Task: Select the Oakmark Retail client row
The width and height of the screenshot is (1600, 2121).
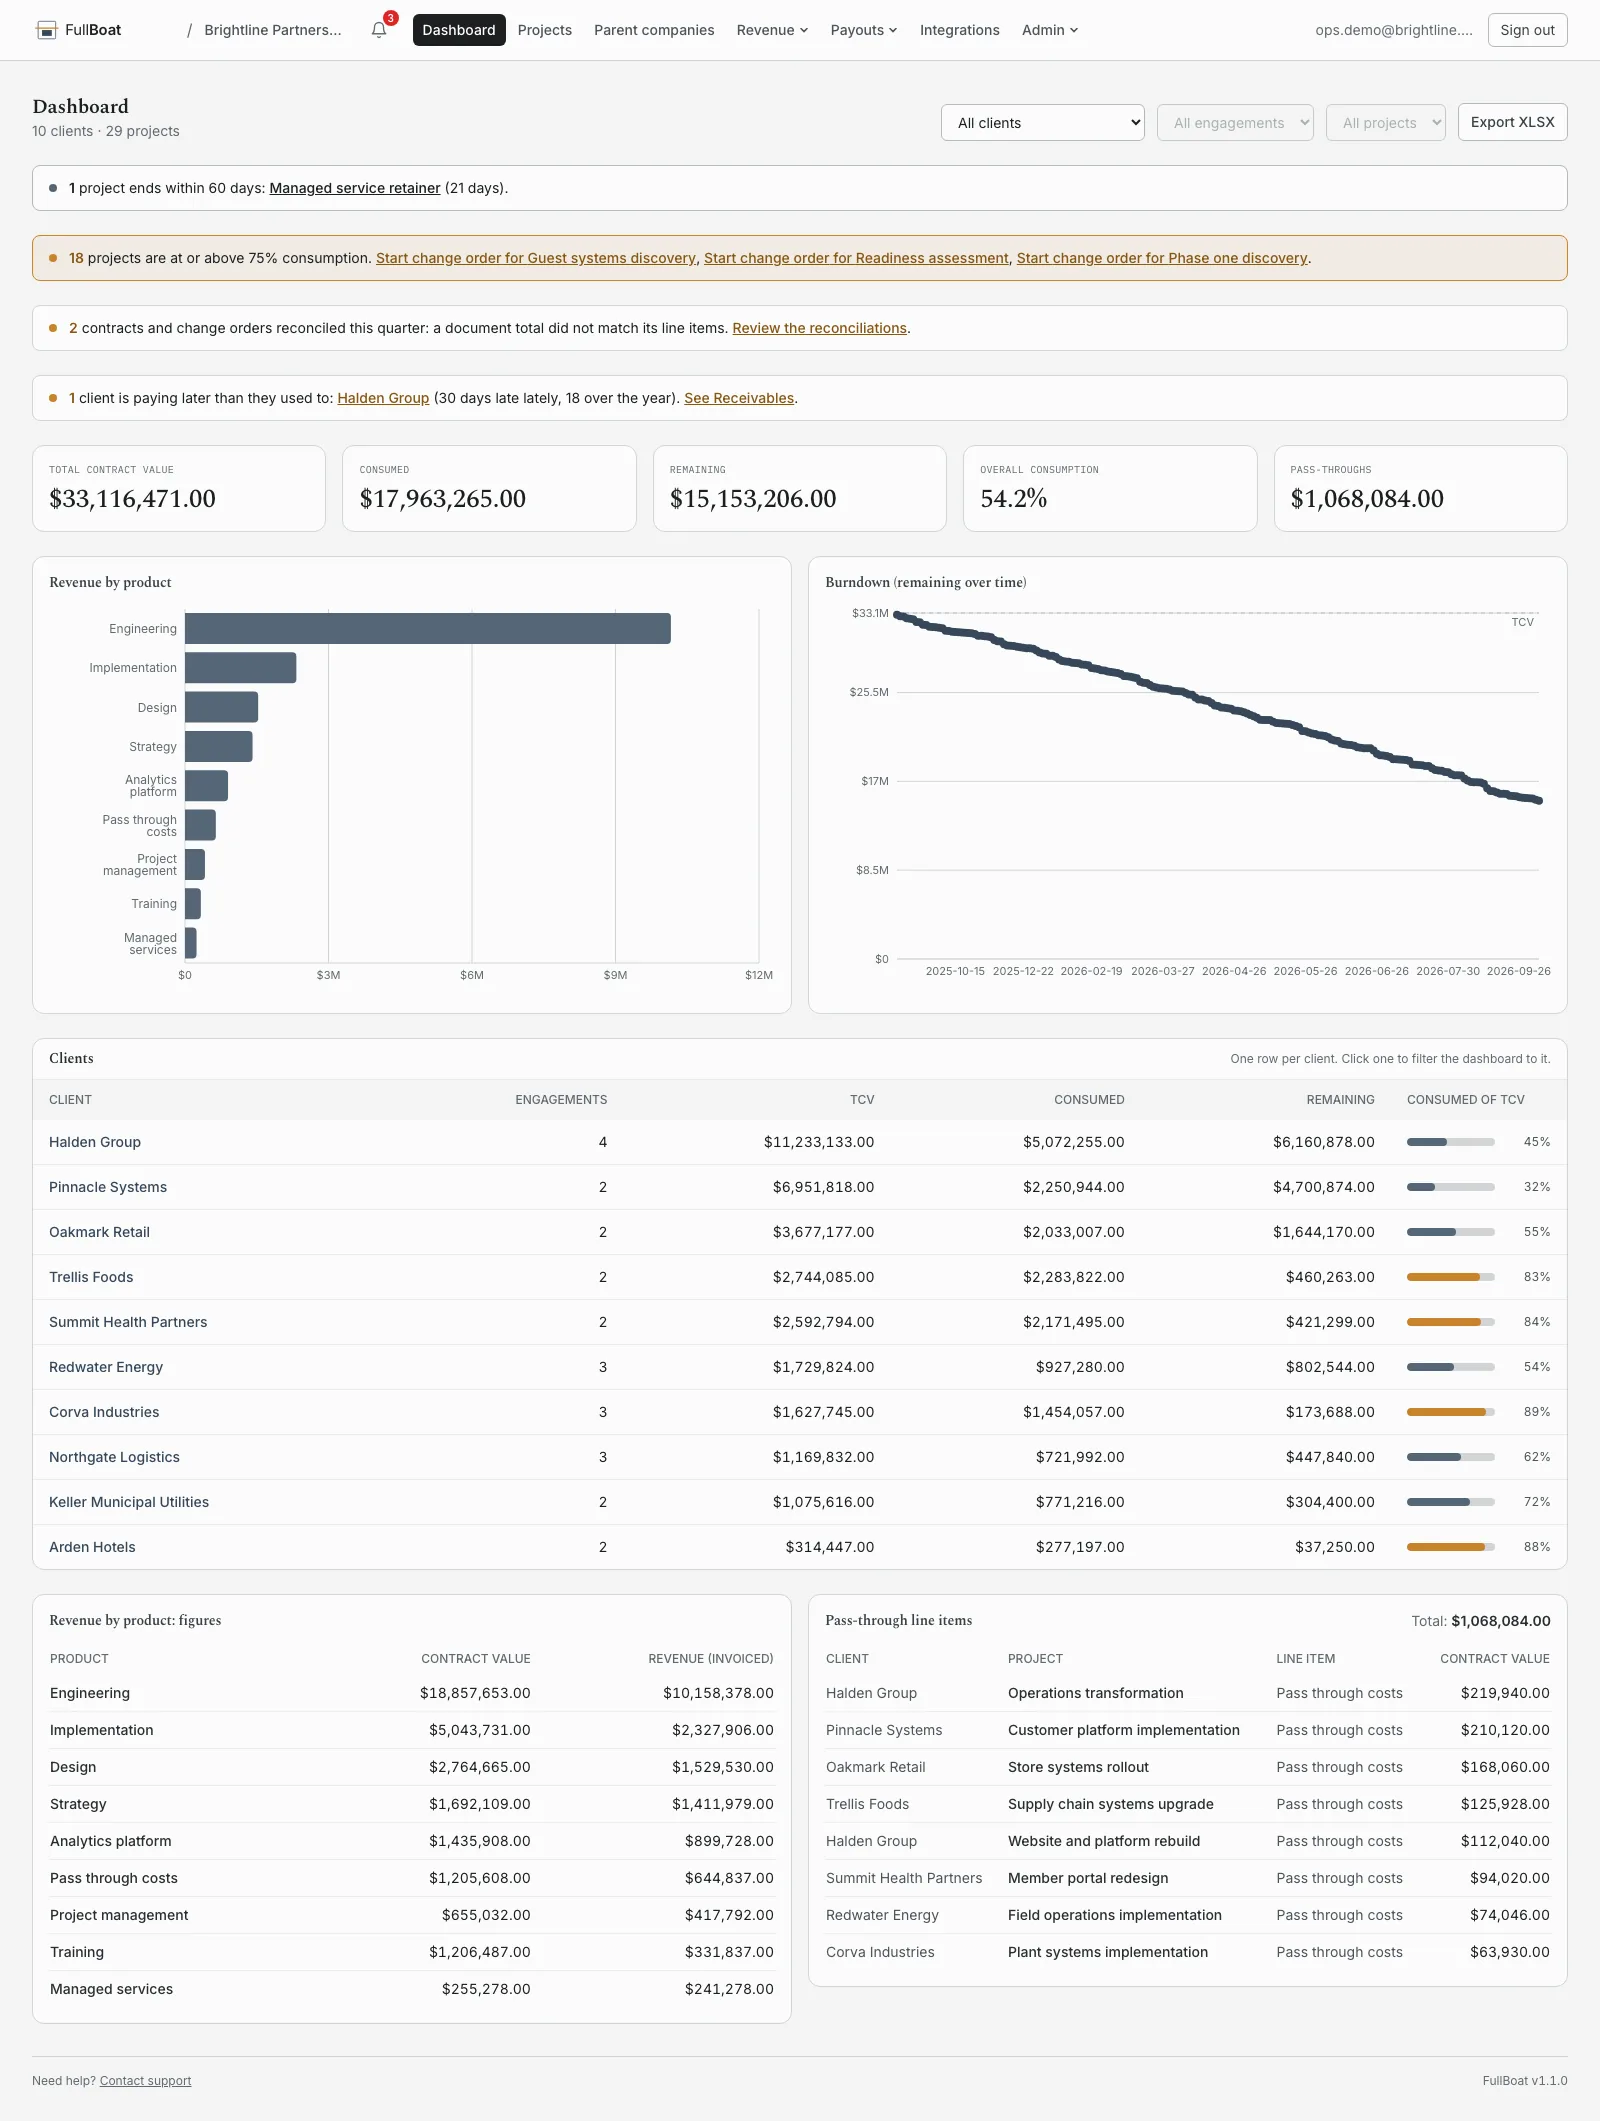Action: click(800, 1232)
